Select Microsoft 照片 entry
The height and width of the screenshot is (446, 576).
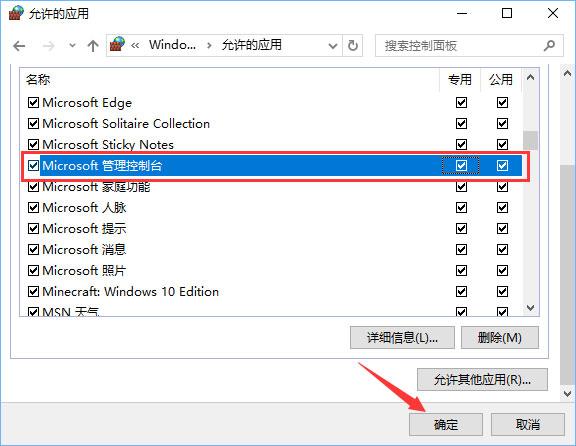[x=84, y=271]
